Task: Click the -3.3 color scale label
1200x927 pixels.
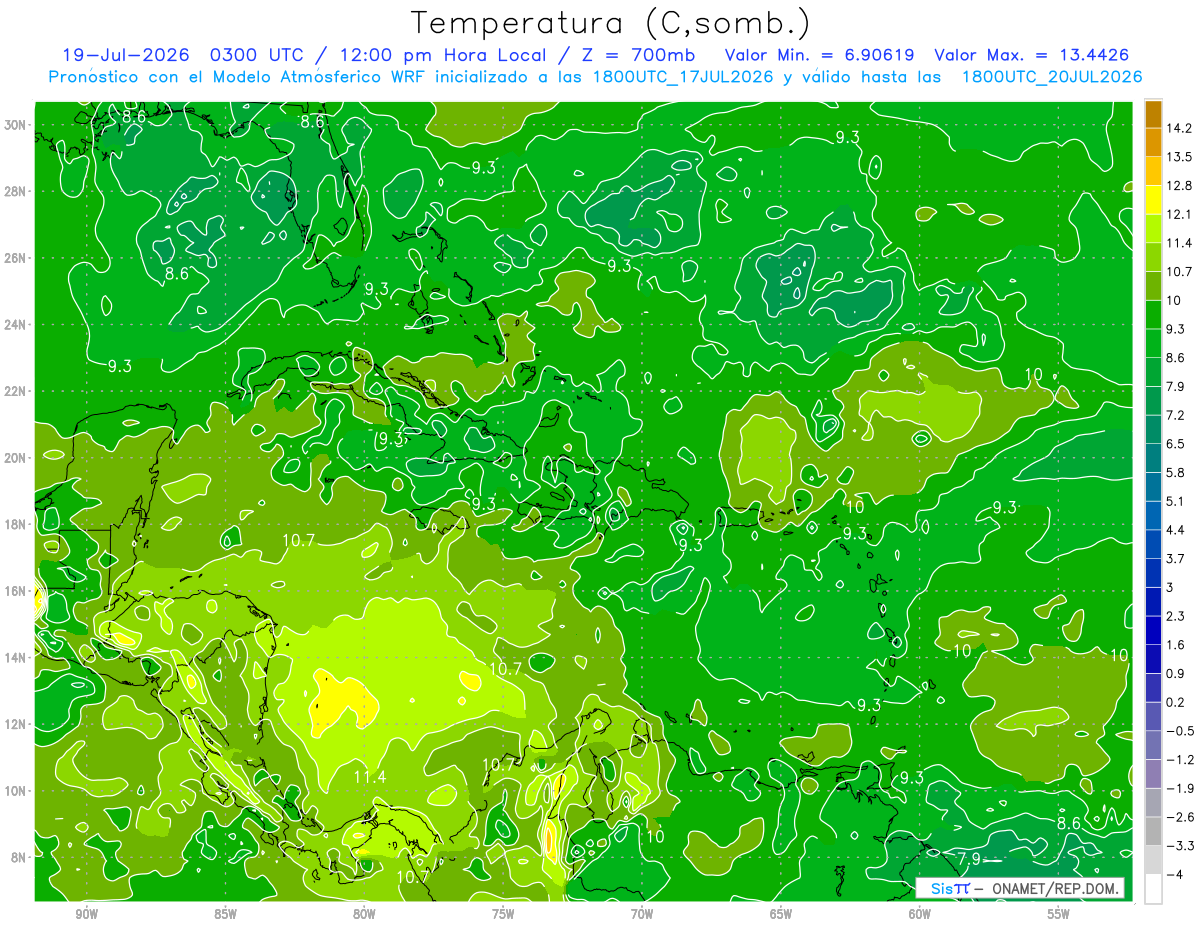Action: point(1180,846)
